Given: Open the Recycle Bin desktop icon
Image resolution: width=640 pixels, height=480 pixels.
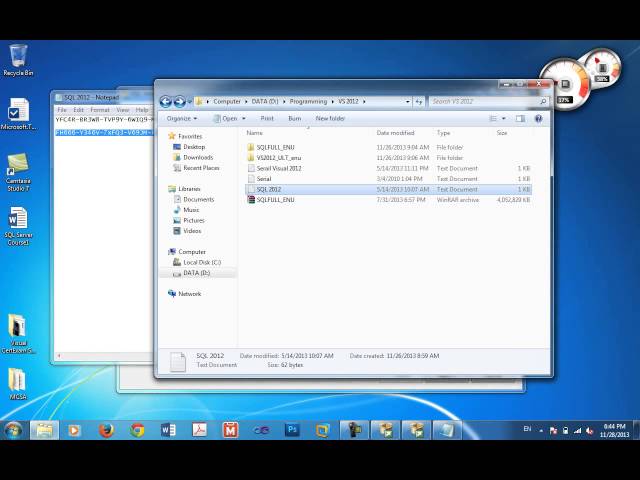Looking at the screenshot, I should pos(18,60).
